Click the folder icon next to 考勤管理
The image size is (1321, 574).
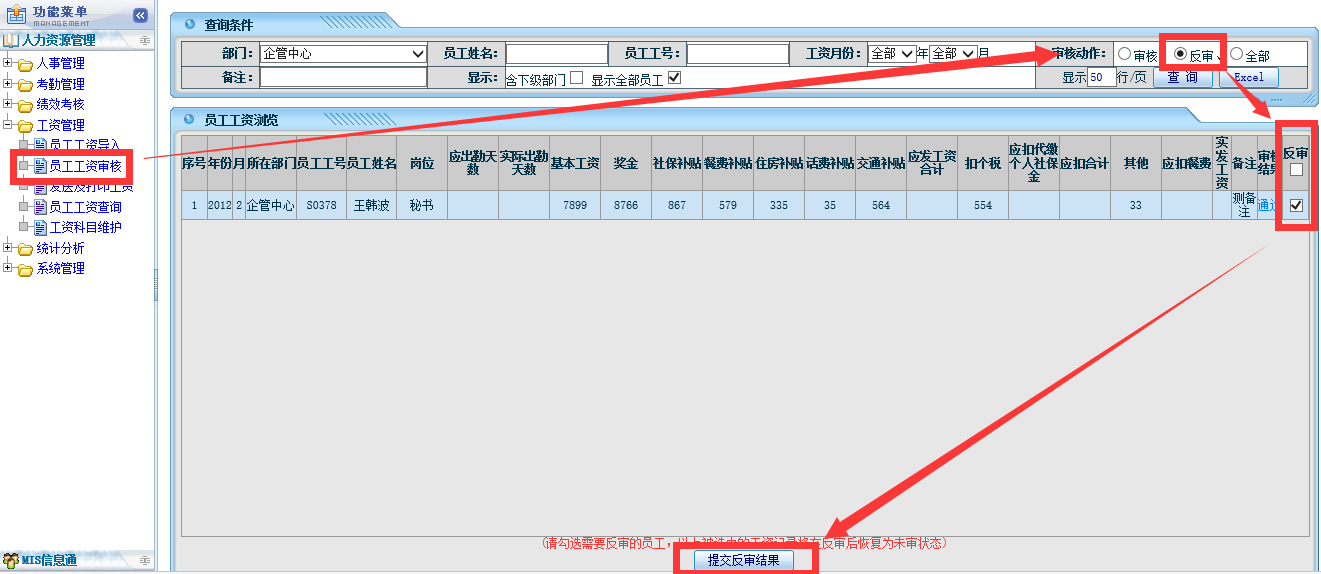click(x=25, y=85)
